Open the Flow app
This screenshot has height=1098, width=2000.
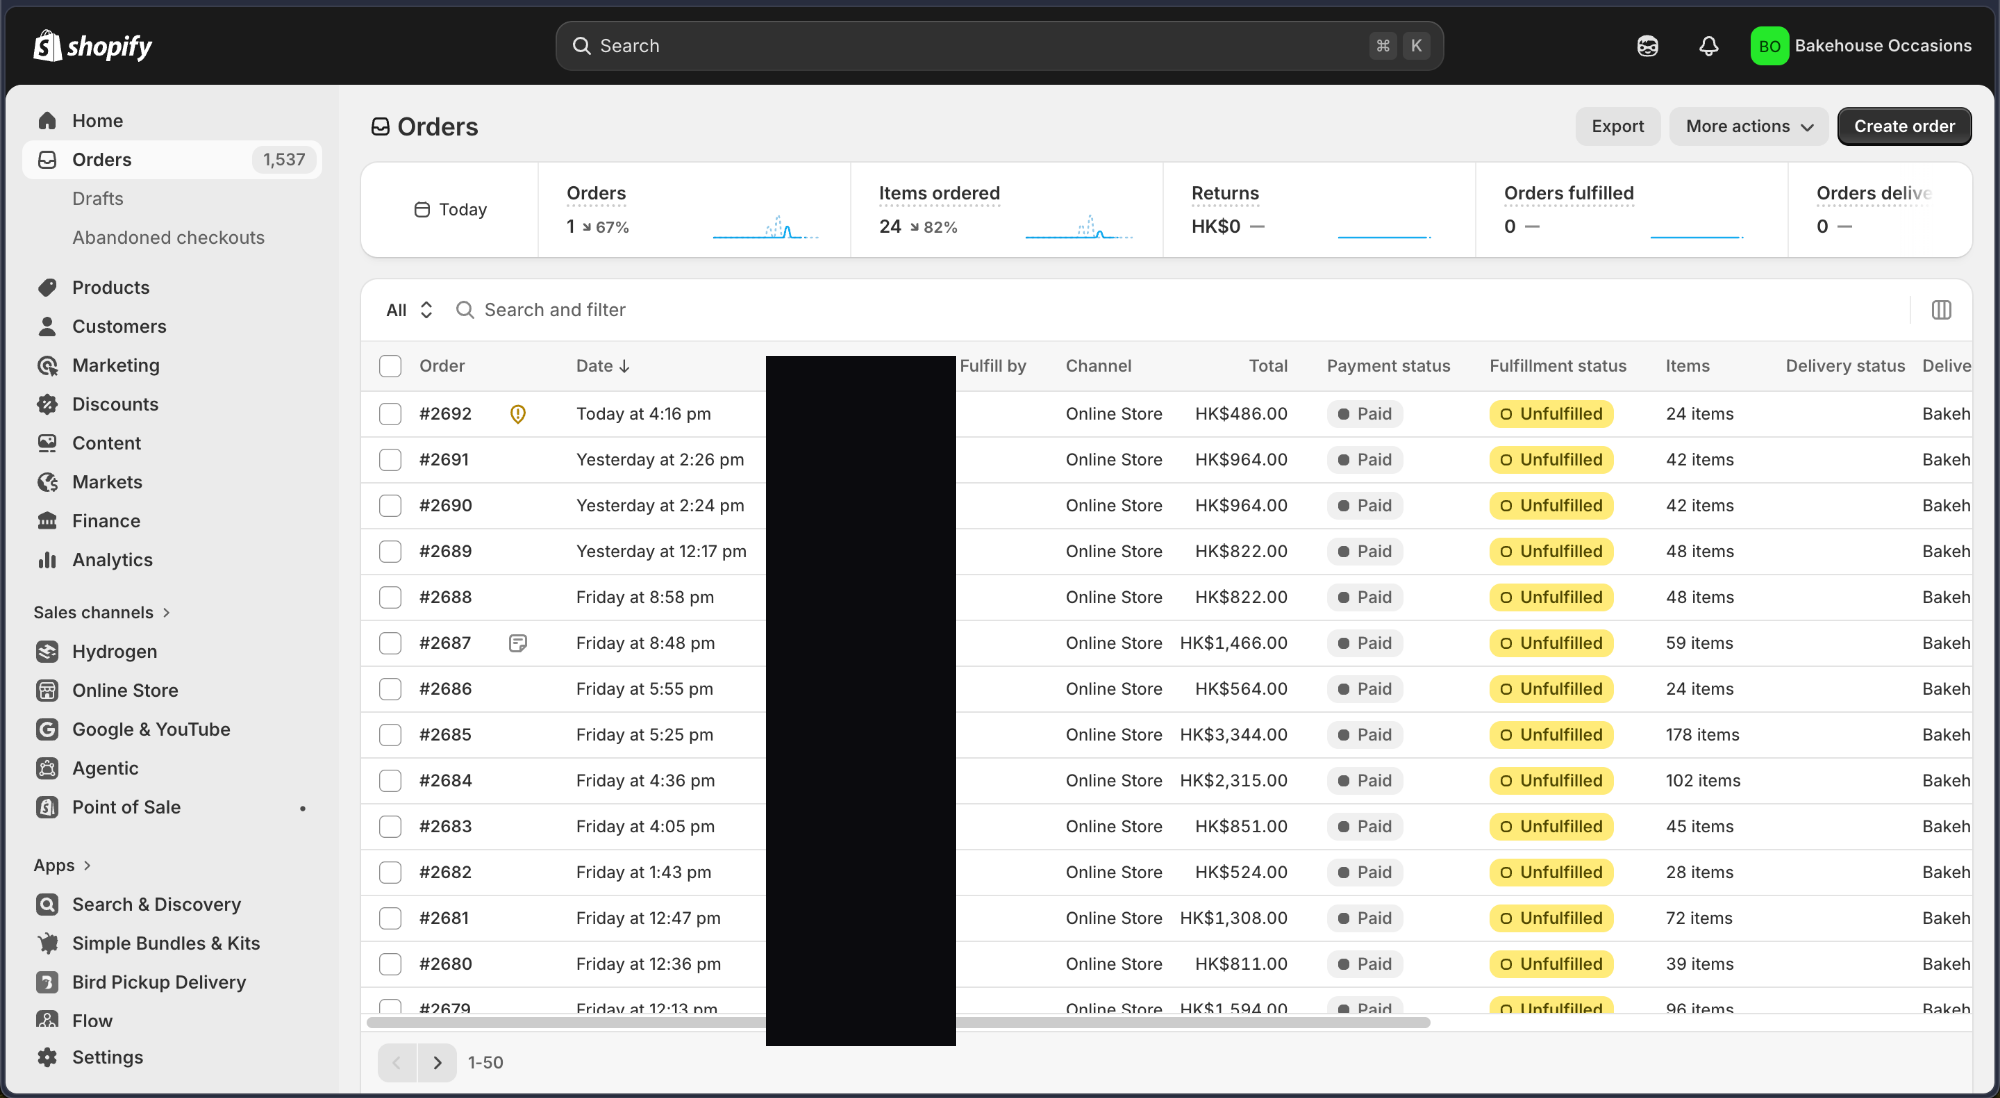pyautogui.click(x=92, y=1021)
